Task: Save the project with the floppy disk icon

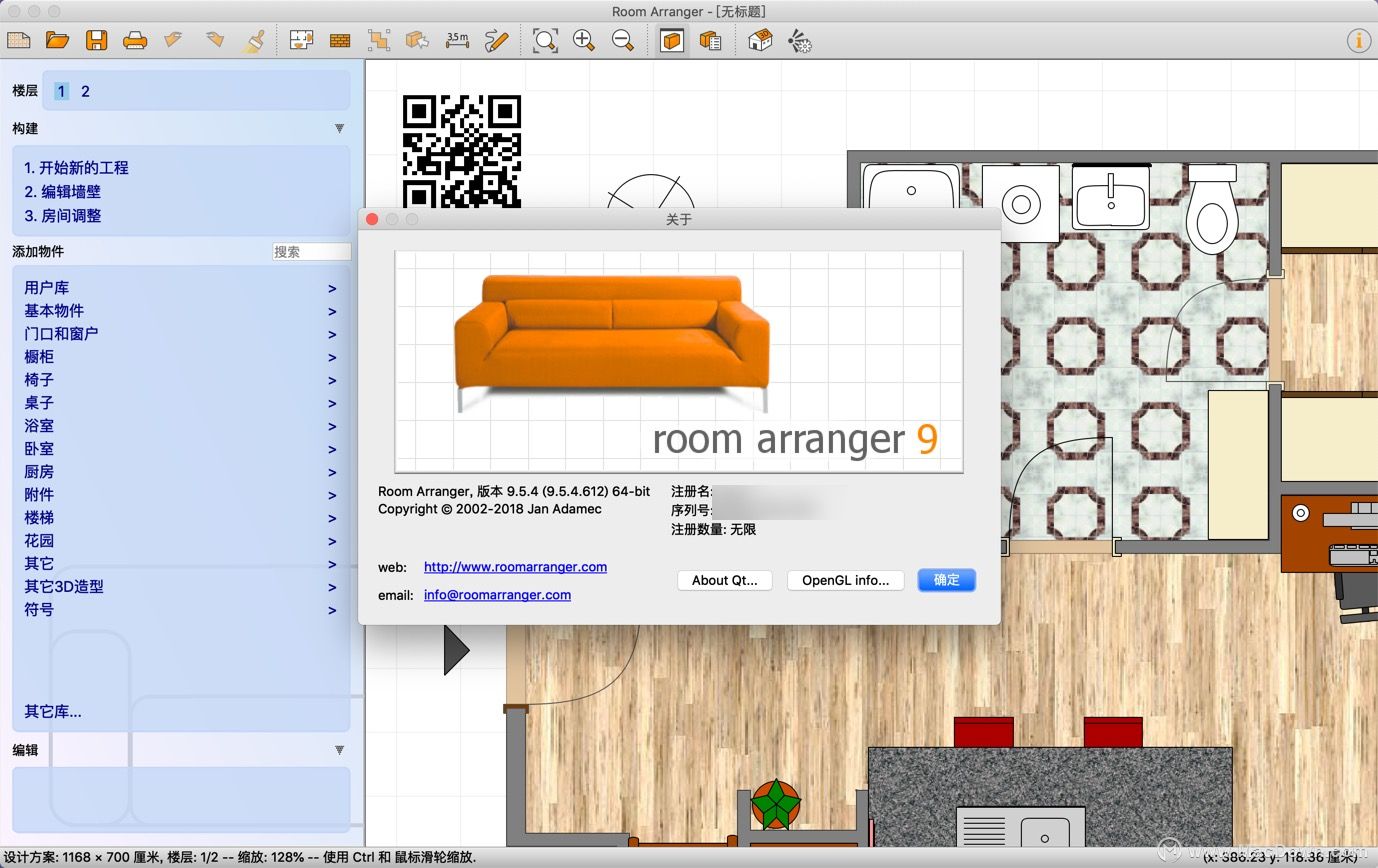Action: [96, 41]
